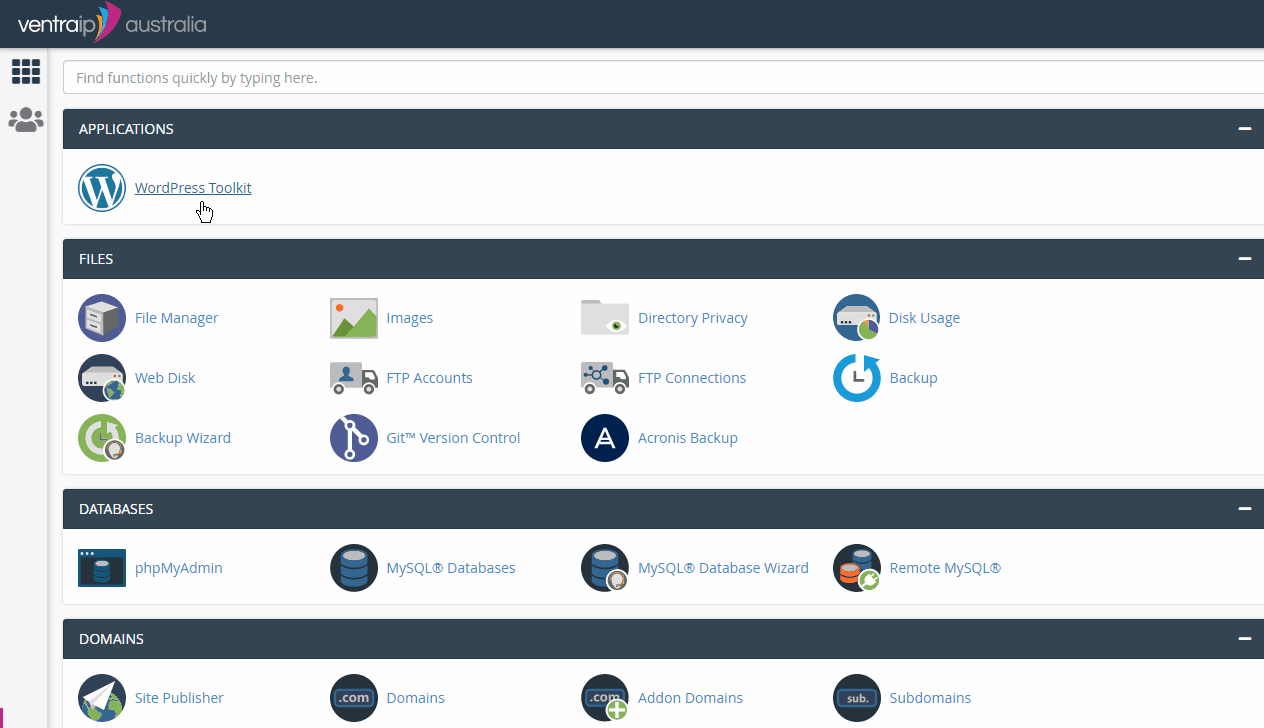Click the Disk Usage link

click(x=925, y=318)
